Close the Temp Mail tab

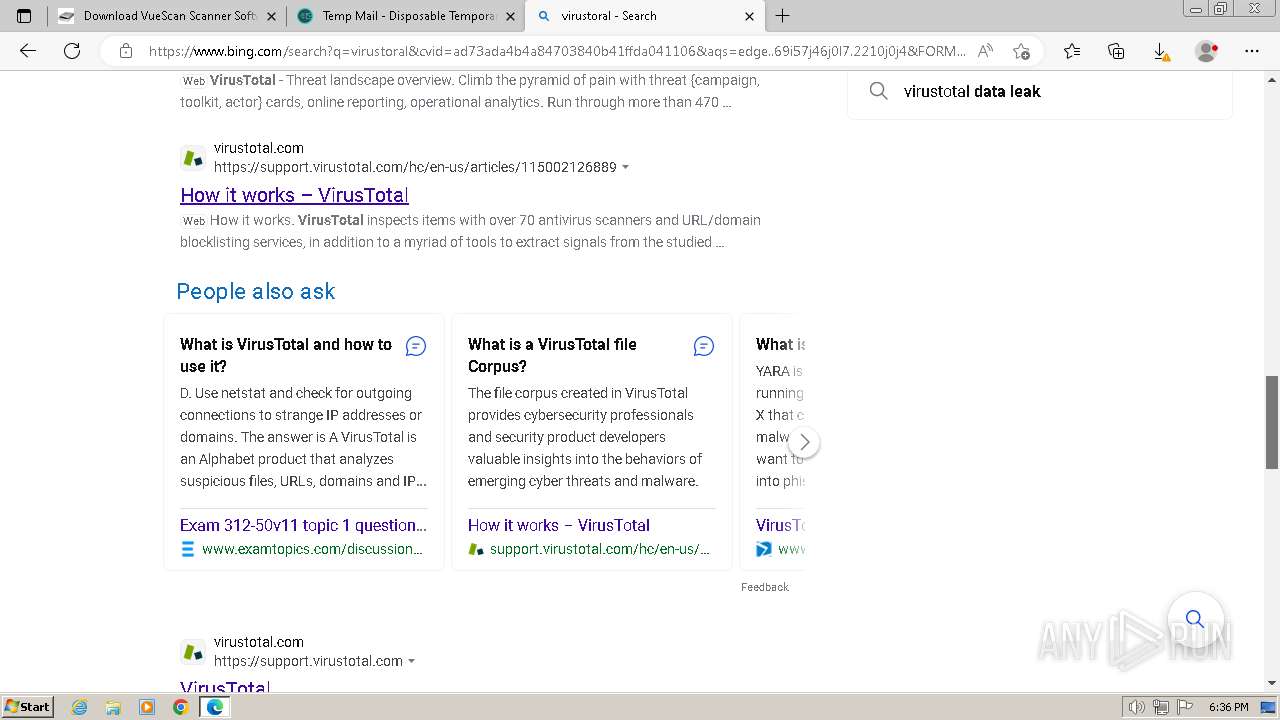coord(510,16)
